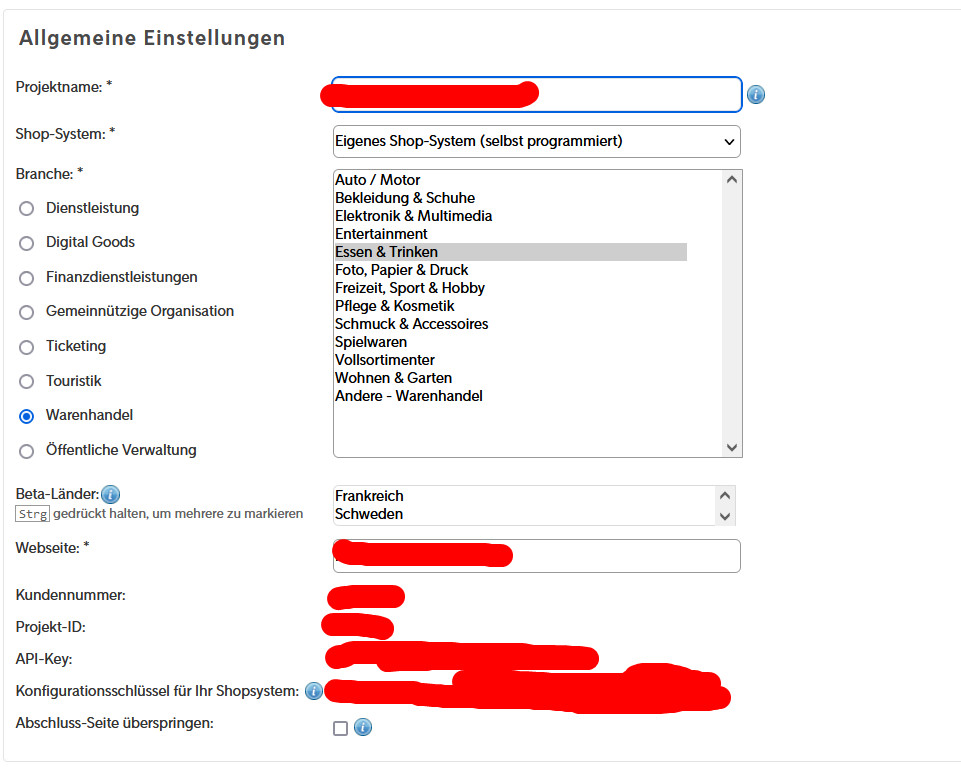This screenshot has height=770, width=961.
Task: Enable Abschluss-Seite überspringen checkbox
Action: pyautogui.click(x=340, y=728)
